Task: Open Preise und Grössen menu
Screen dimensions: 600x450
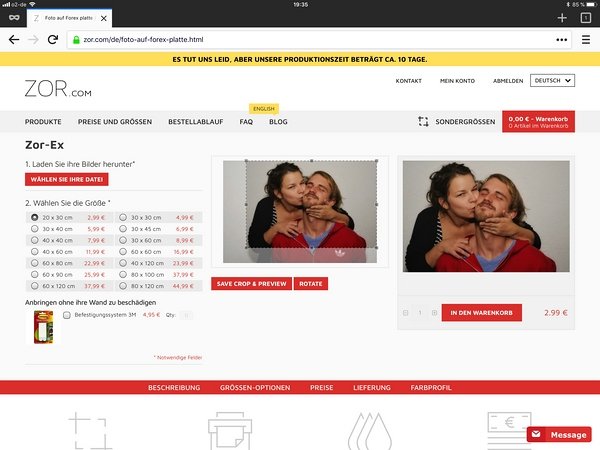Action: (115, 122)
